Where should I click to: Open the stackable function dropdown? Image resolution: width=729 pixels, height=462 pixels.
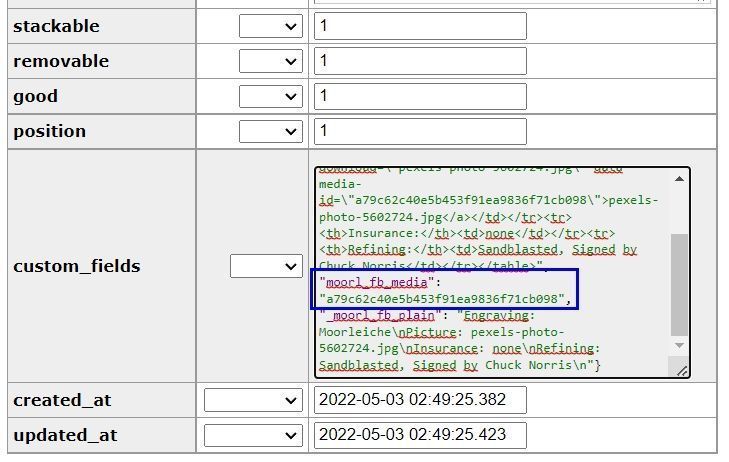coord(270,26)
